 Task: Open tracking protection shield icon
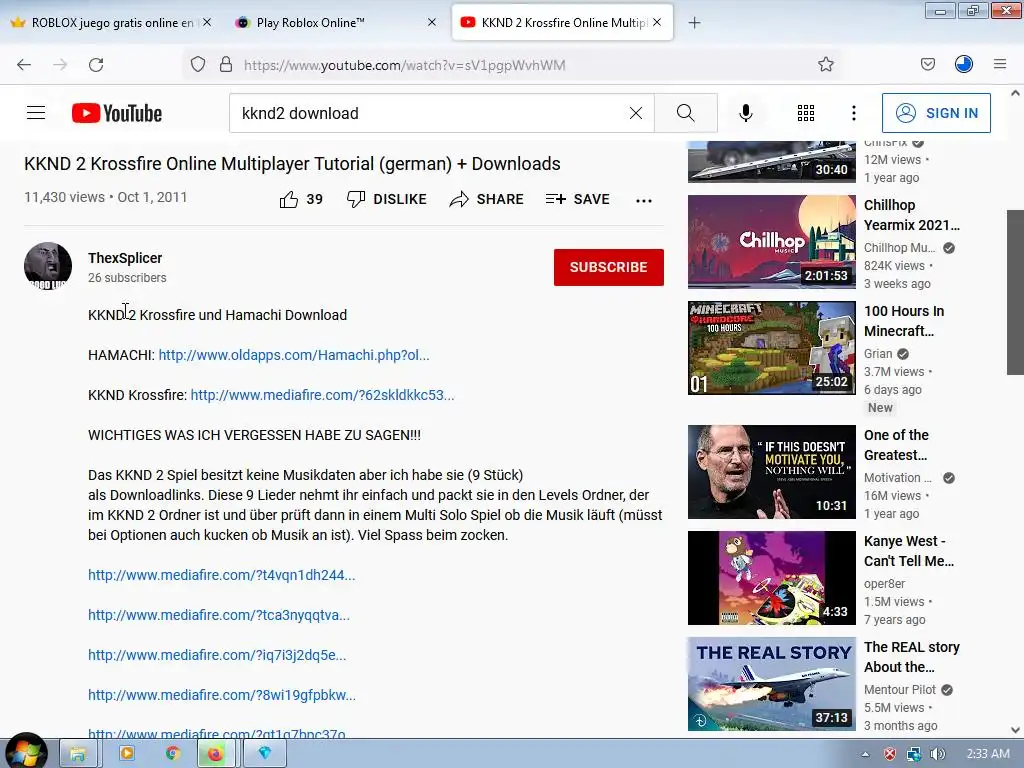coord(198,64)
